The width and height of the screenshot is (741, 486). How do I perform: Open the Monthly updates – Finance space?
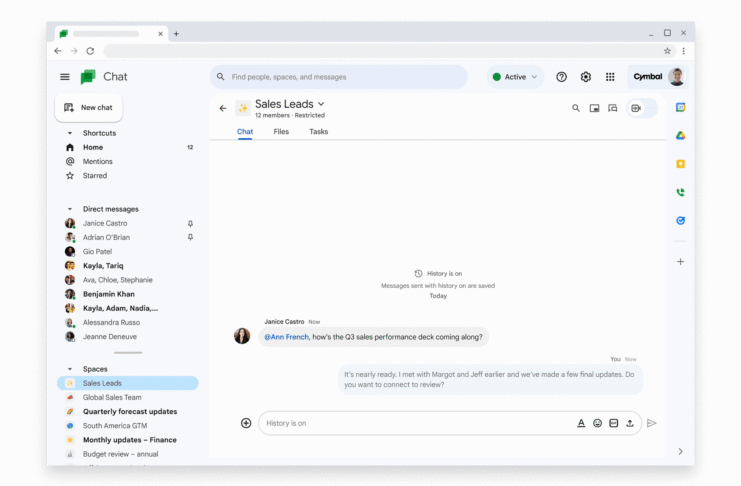click(128, 440)
